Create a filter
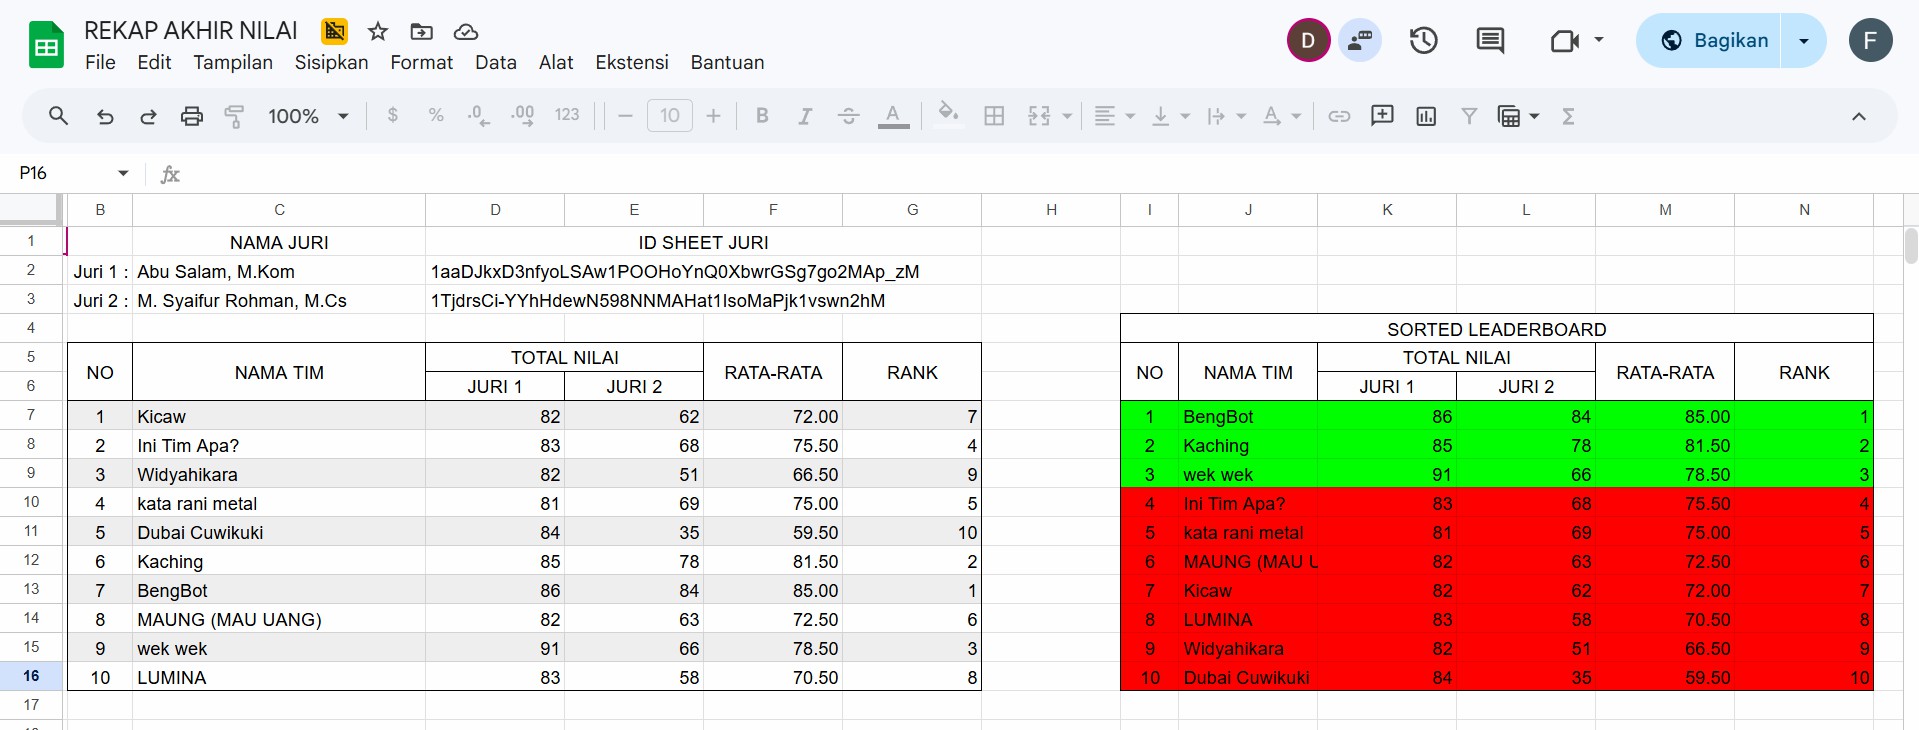The height and width of the screenshot is (730, 1919). [1469, 116]
